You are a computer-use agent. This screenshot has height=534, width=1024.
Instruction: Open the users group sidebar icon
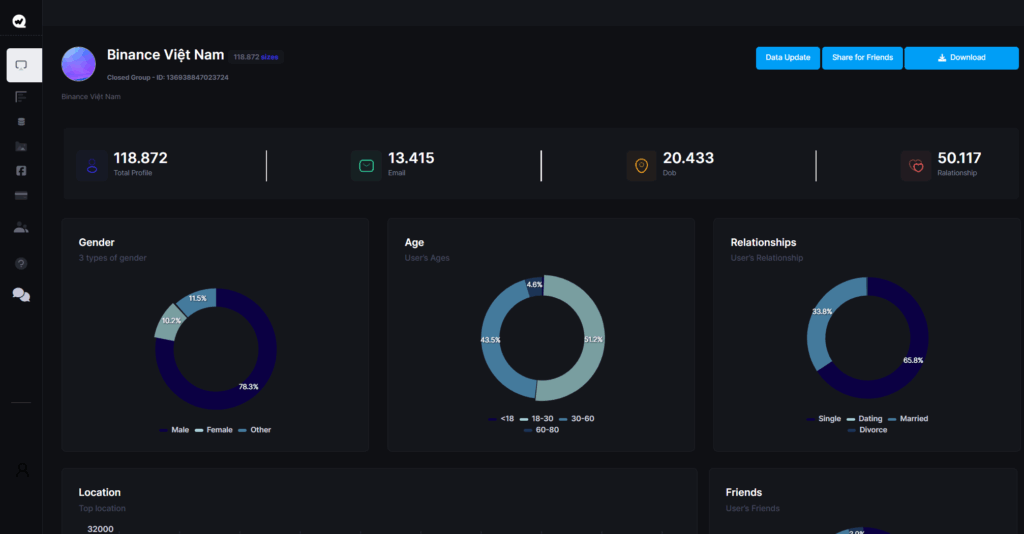[x=21, y=228]
